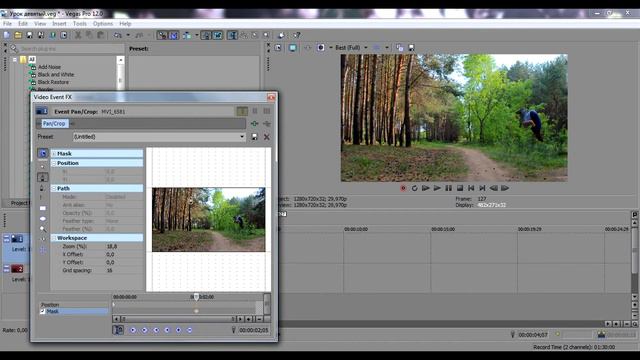The image size is (640, 360).
Task: Open the Best (Full) preview quality dropdown
Action: coord(366,48)
